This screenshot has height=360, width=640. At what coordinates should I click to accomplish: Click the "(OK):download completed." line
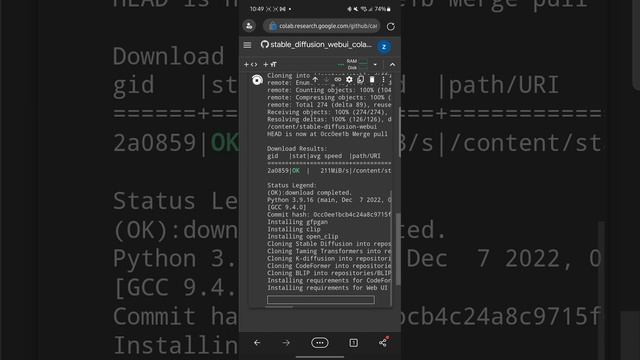[x=309, y=193]
